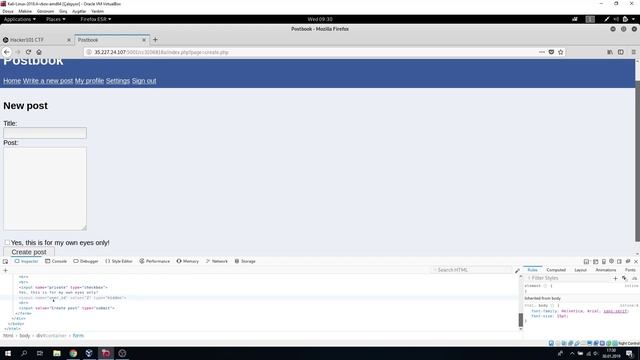This screenshot has height=360, width=640.
Task: Open the Network devtools tab
Action: pyautogui.click(x=216, y=261)
